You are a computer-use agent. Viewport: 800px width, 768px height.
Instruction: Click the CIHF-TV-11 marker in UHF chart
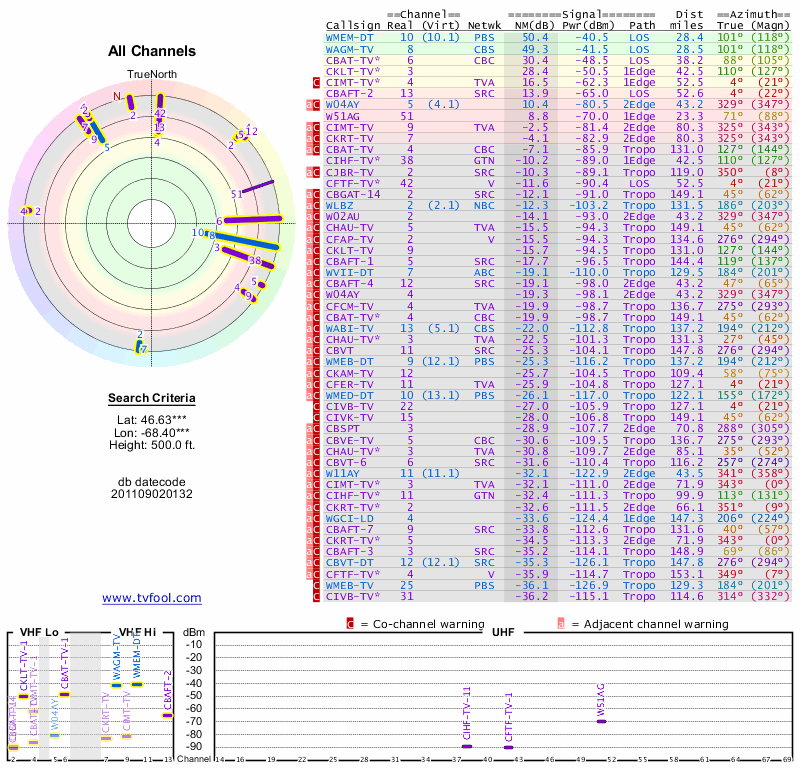tap(466, 746)
